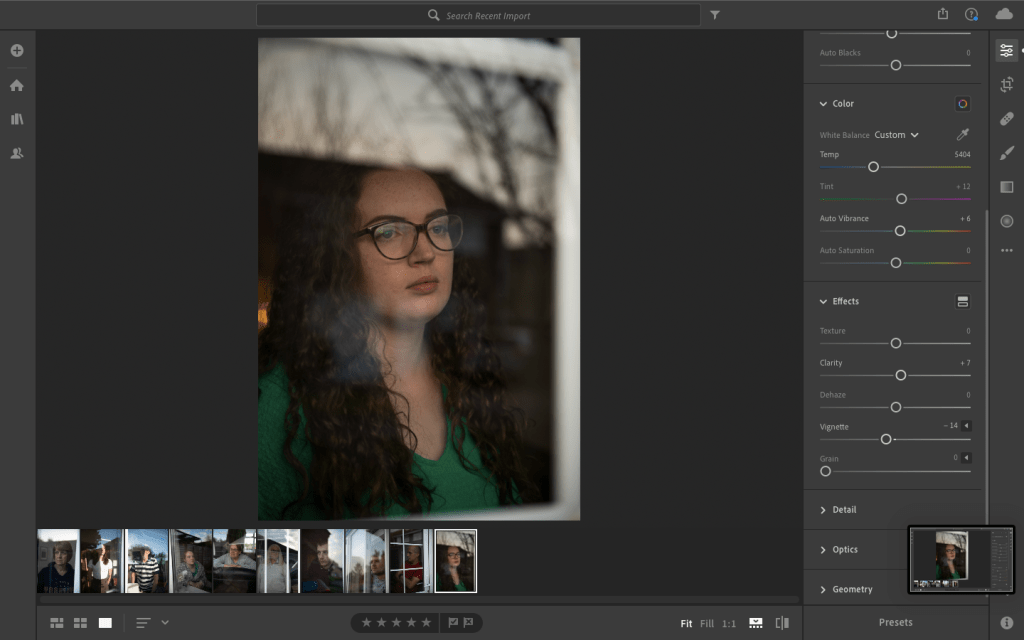This screenshot has width=1024, height=640.
Task: Select the Crop & Rotate tool
Action: pos(1007,85)
